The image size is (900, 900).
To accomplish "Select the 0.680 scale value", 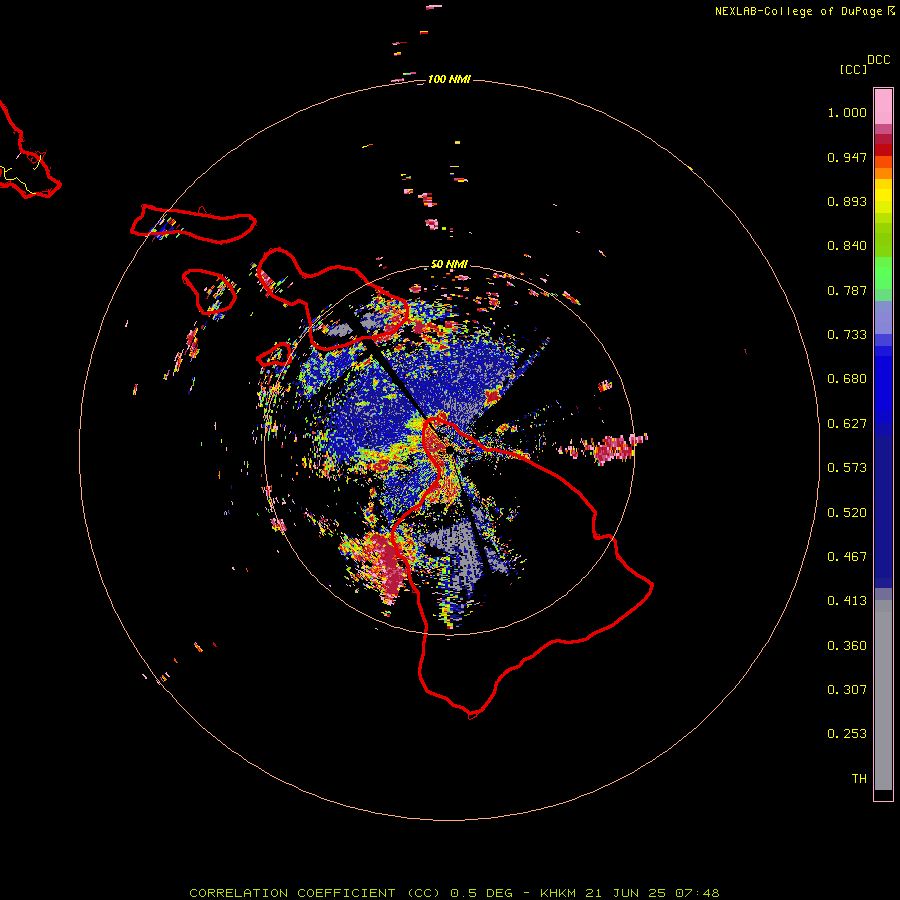I will 847,379.
